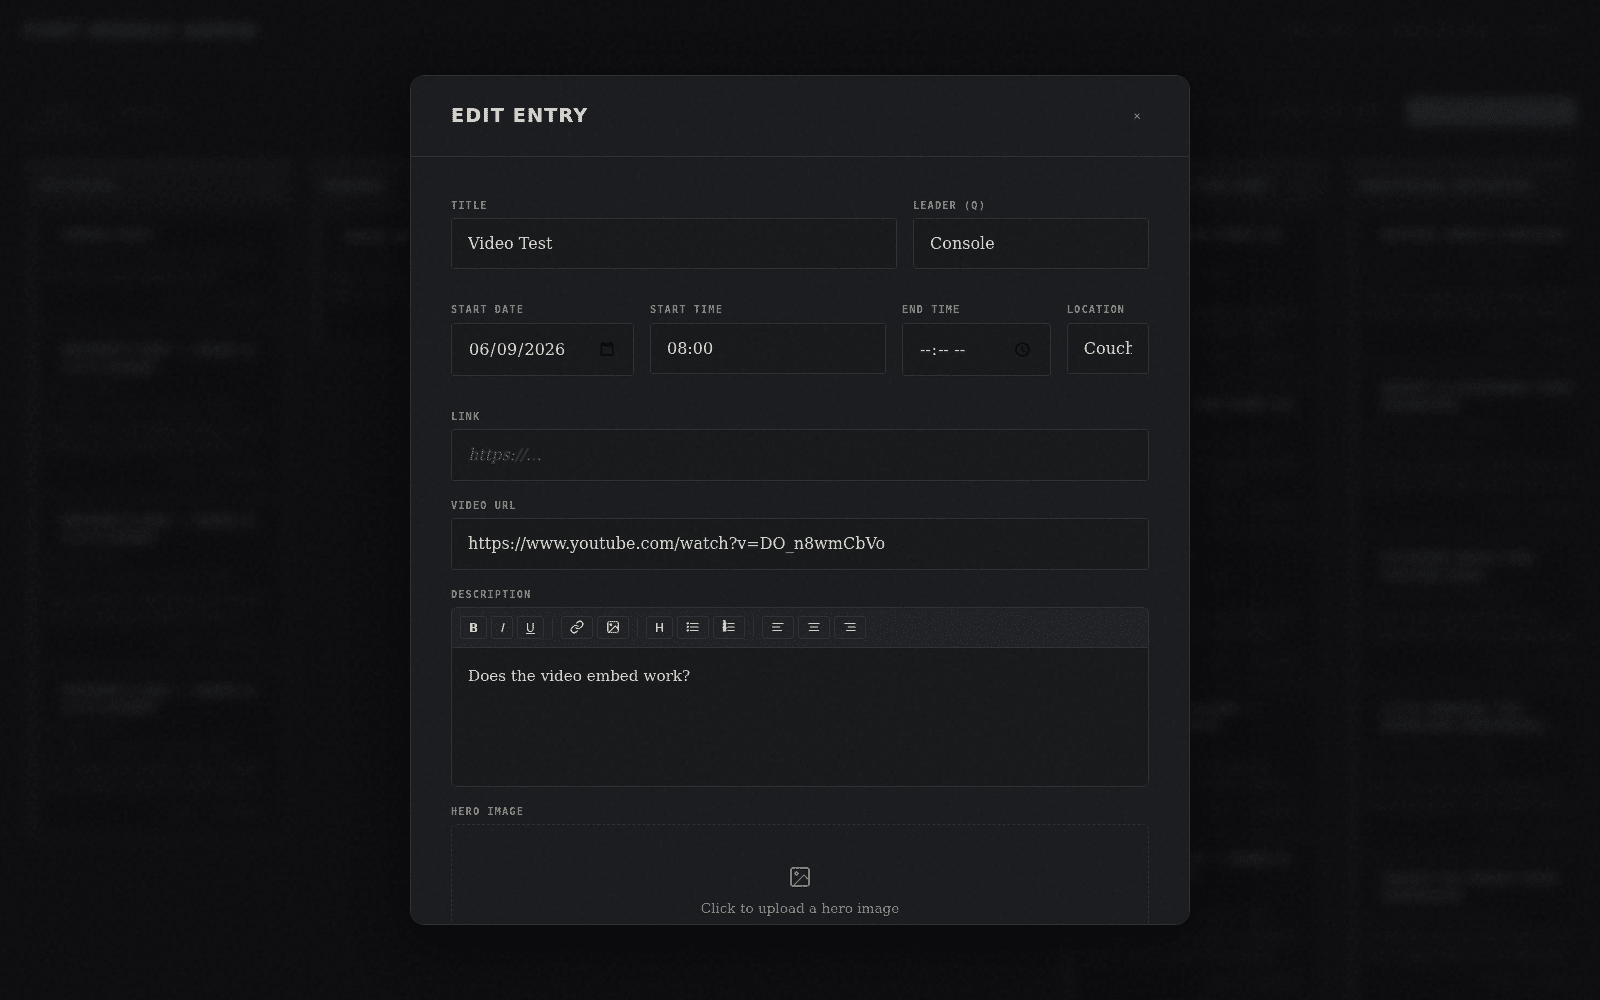The width and height of the screenshot is (1600, 1000).
Task: Toggle bold formatting in description toolbar
Action: [x=473, y=627]
